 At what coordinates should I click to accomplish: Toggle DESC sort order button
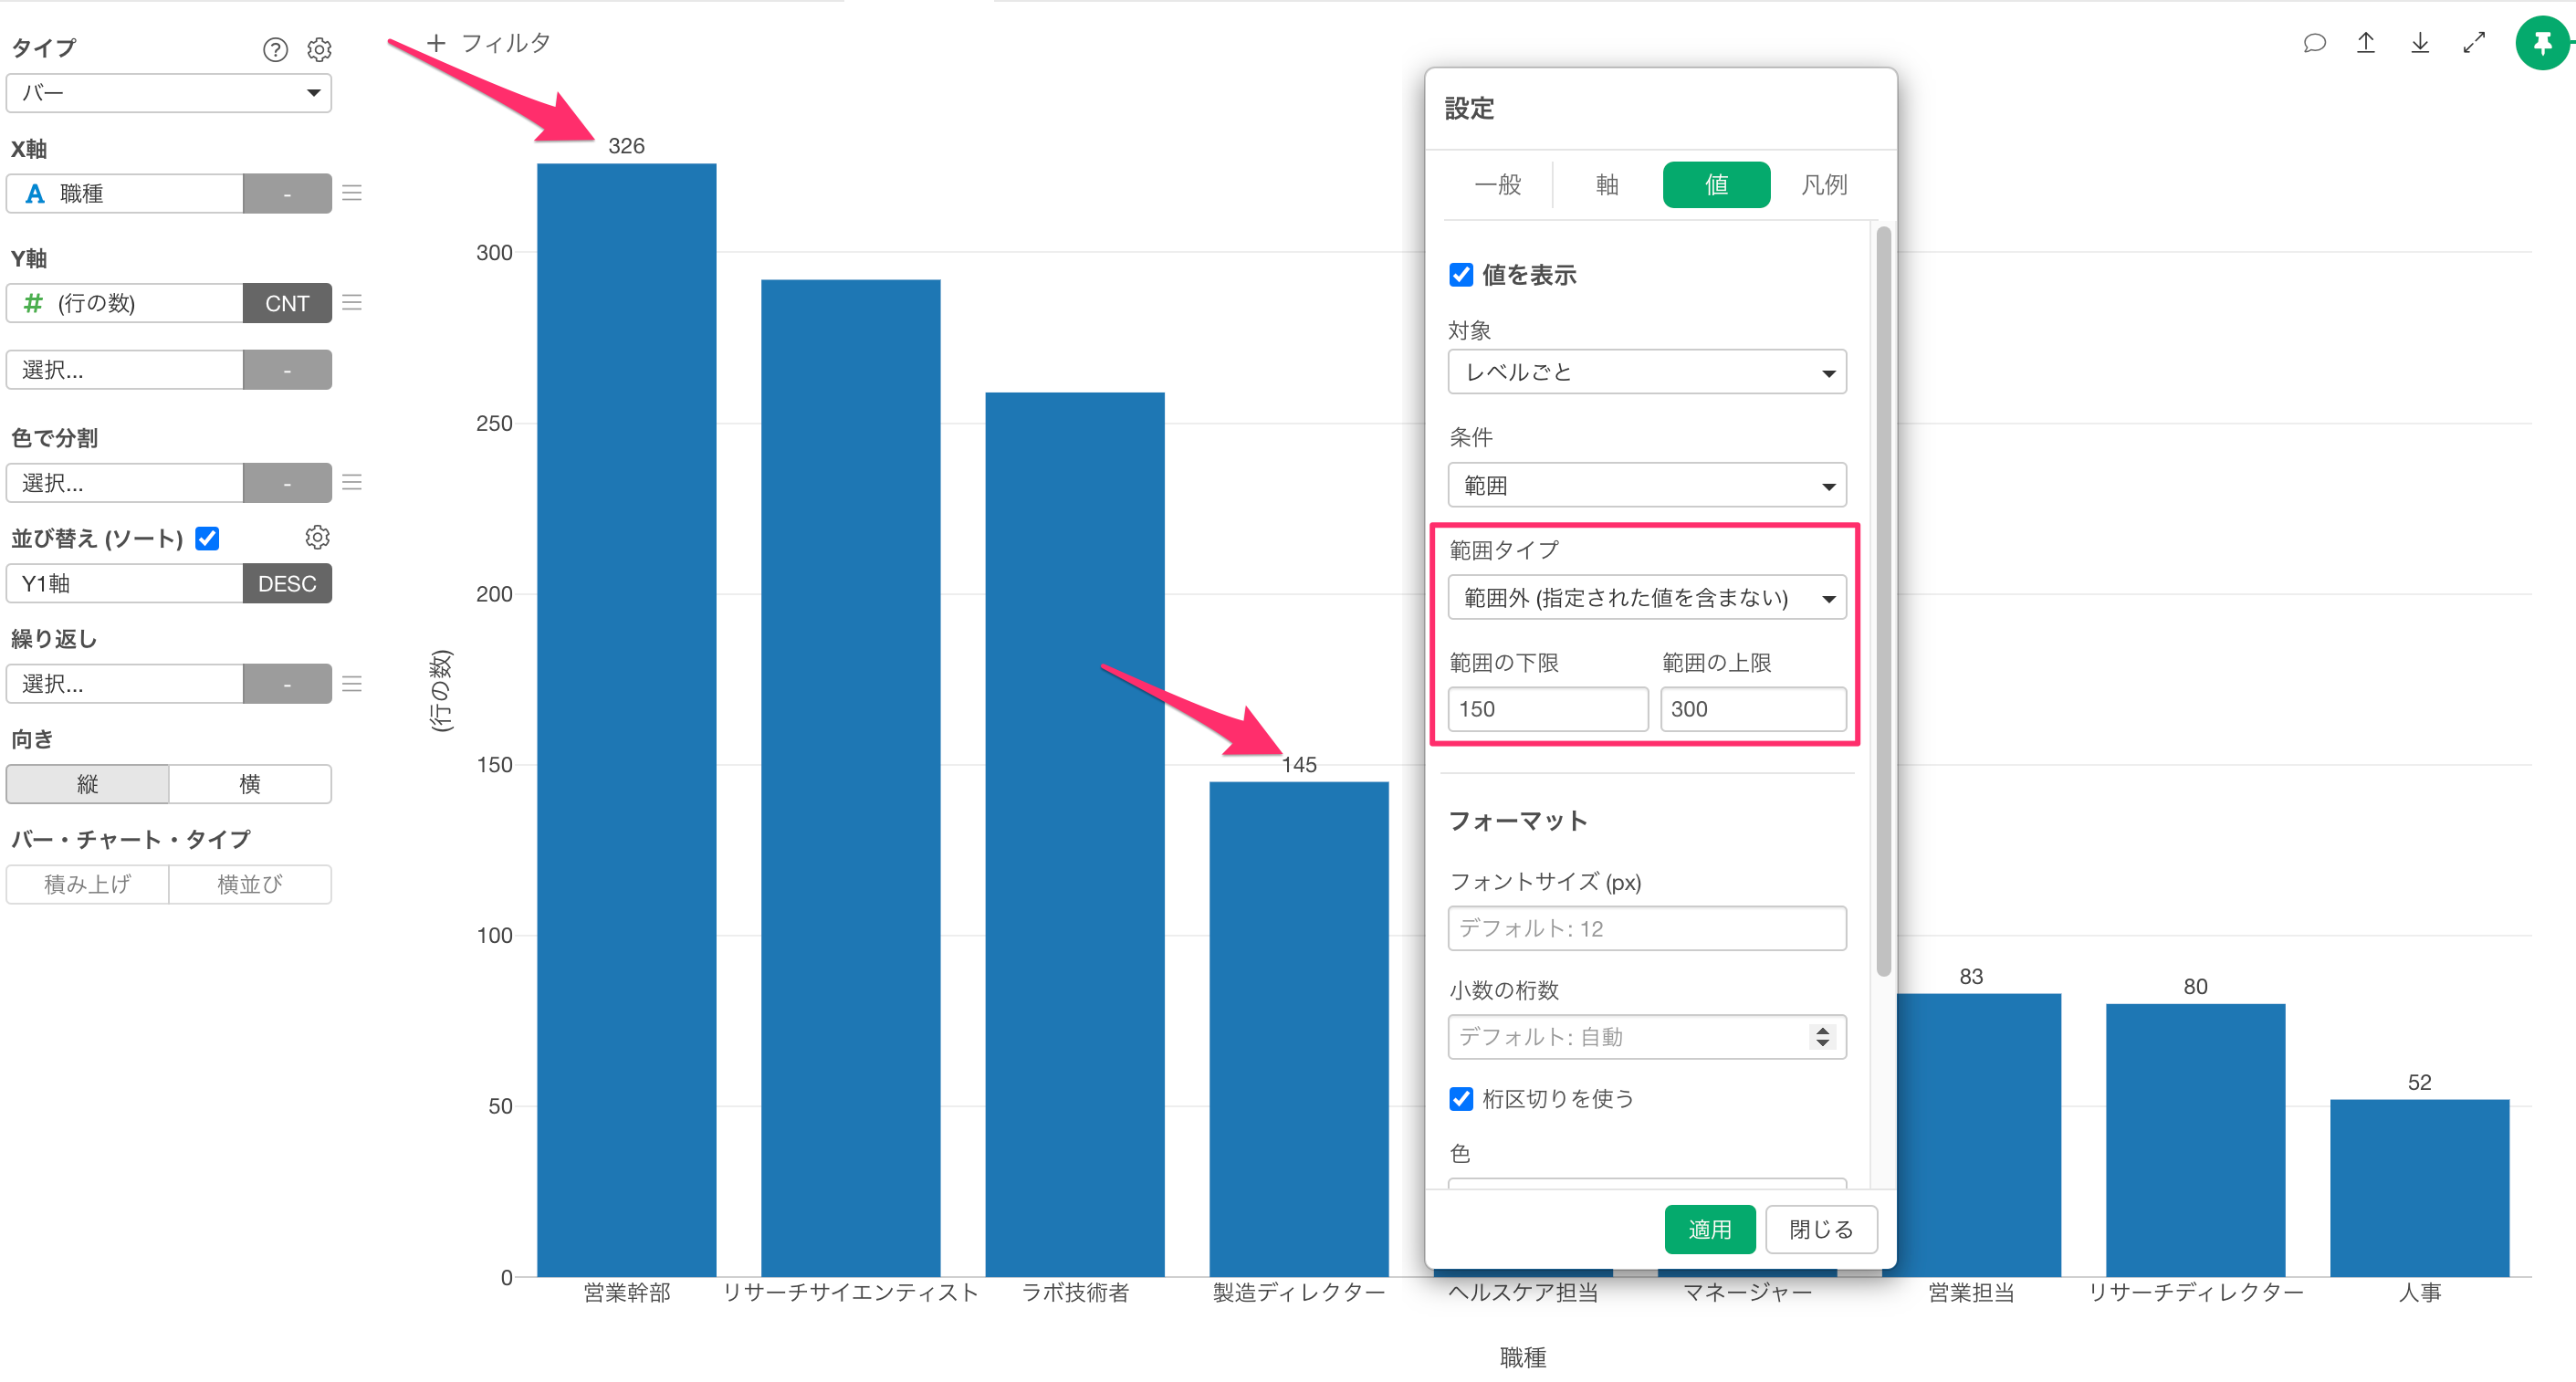click(287, 583)
